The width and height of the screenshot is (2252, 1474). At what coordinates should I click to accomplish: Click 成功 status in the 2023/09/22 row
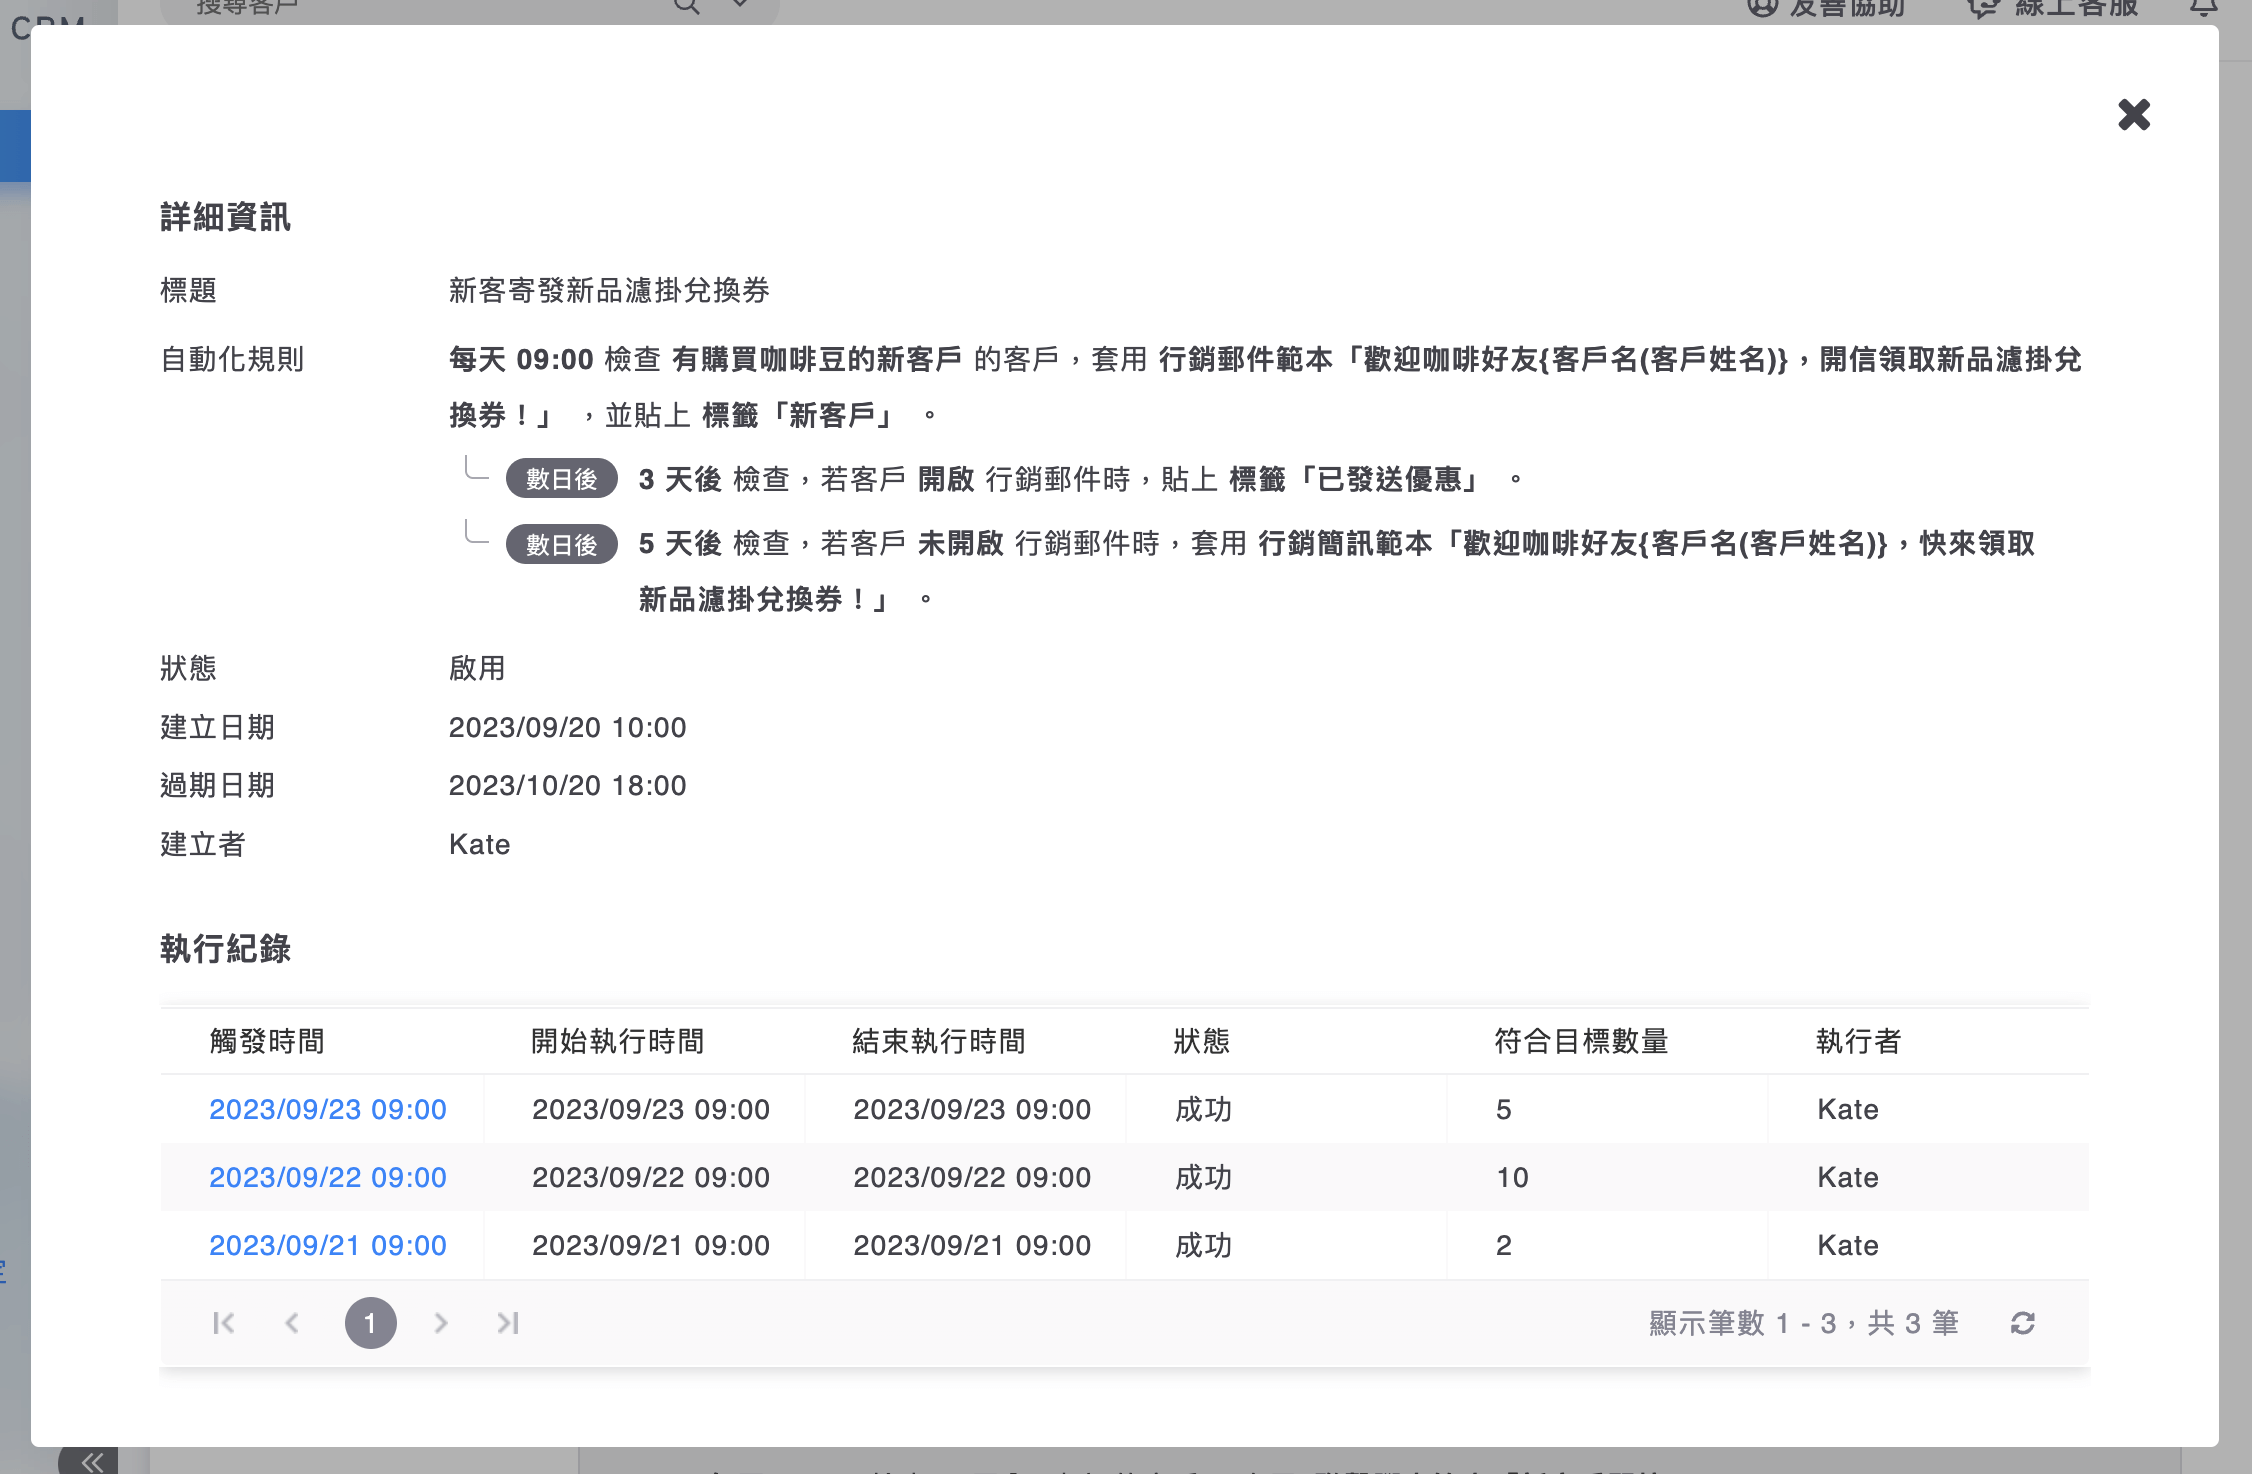pyautogui.click(x=1203, y=1177)
